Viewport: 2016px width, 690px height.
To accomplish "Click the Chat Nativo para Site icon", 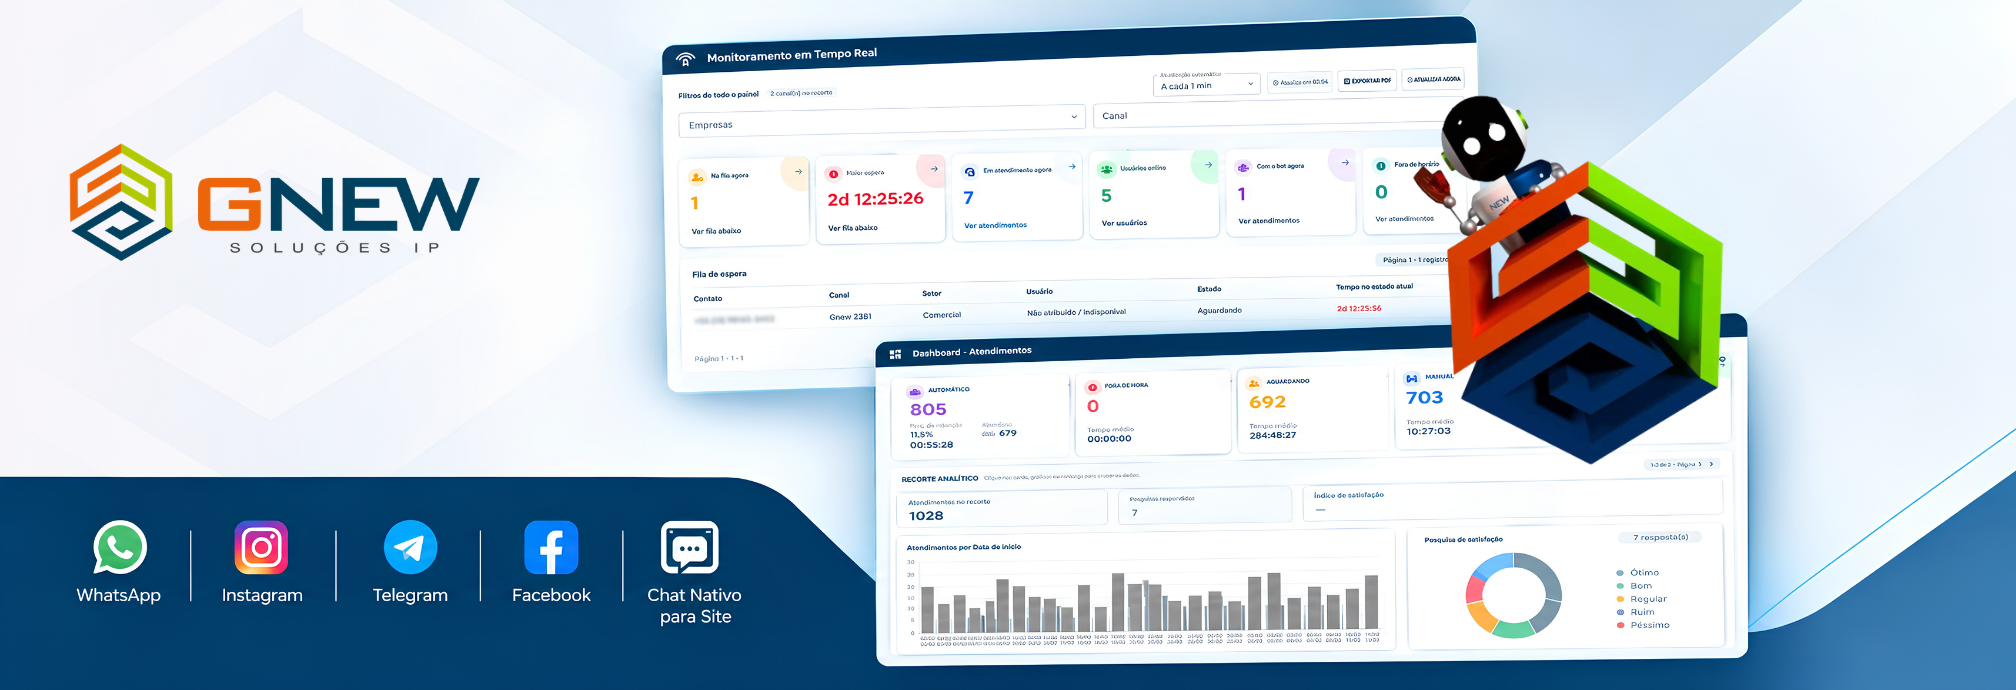I will [x=690, y=547].
